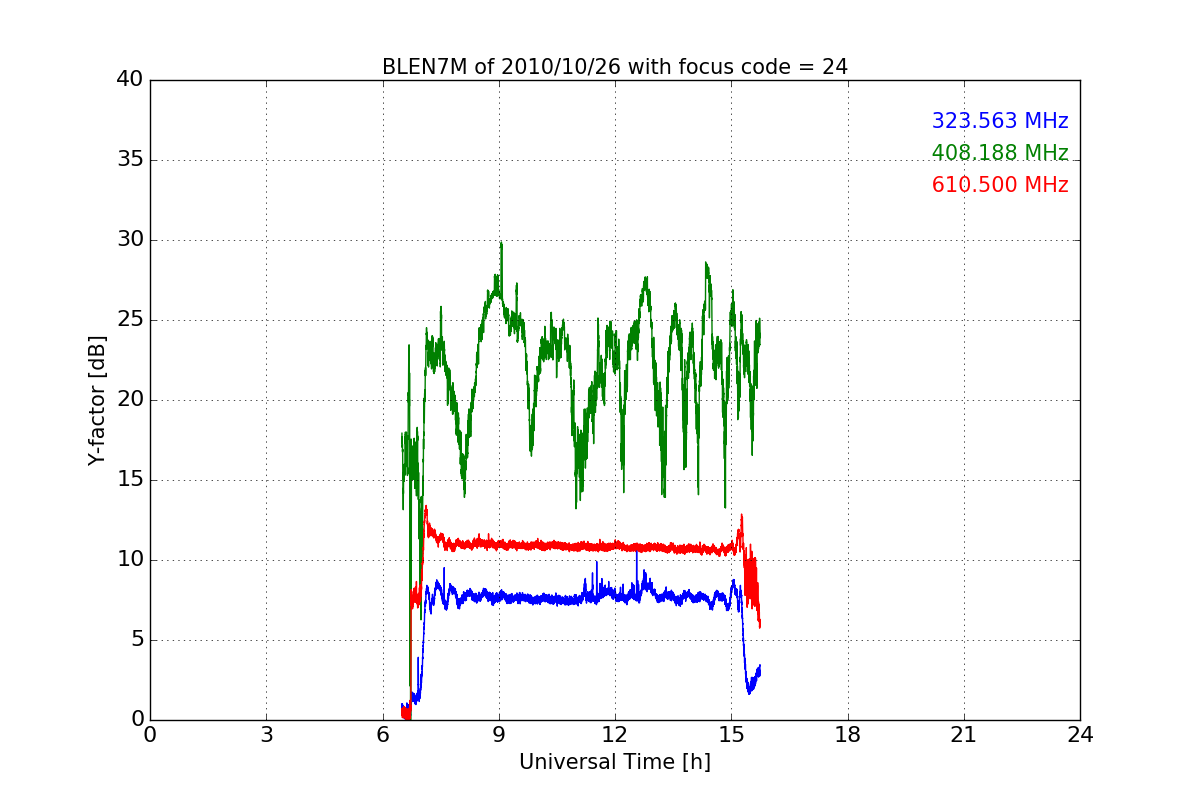
Task: Select the blue '323.563 MHz' legend label
Action: click(1000, 121)
